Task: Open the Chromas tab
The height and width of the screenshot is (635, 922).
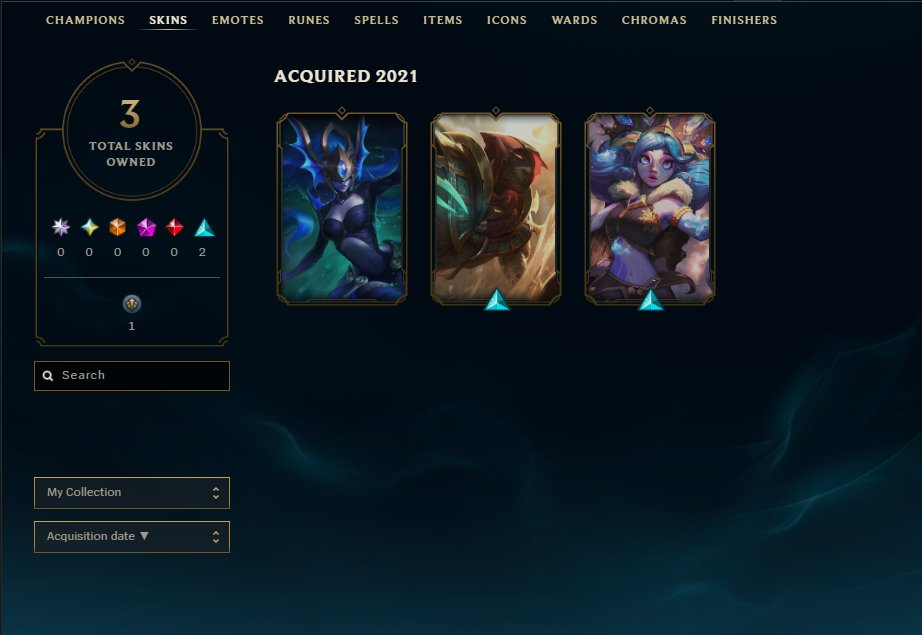Action: (654, 20)
